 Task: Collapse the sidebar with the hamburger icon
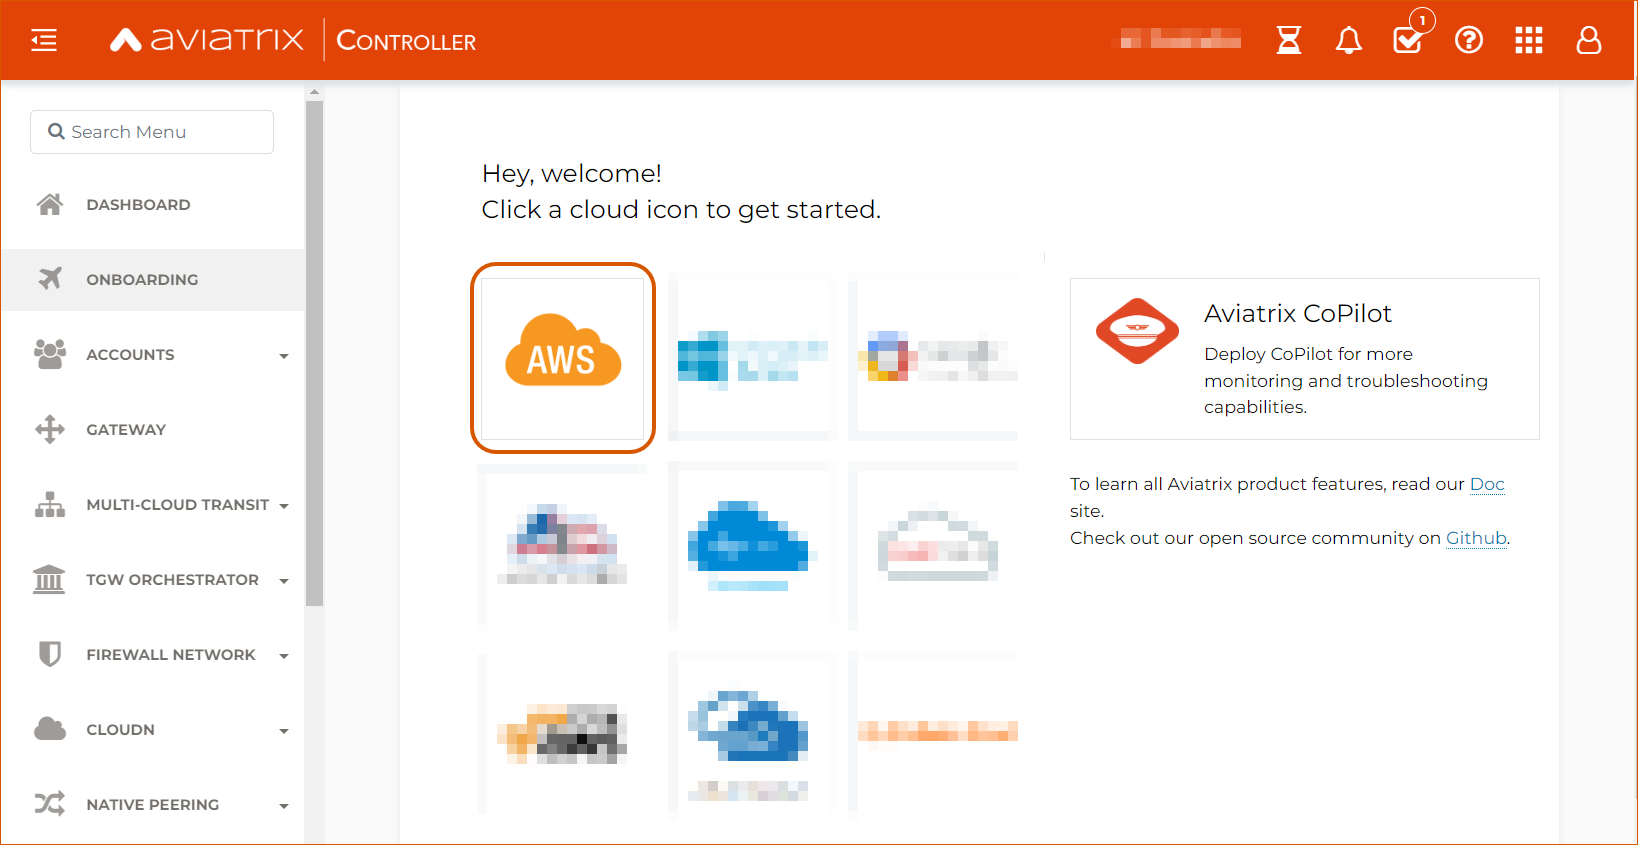(44, 40)
